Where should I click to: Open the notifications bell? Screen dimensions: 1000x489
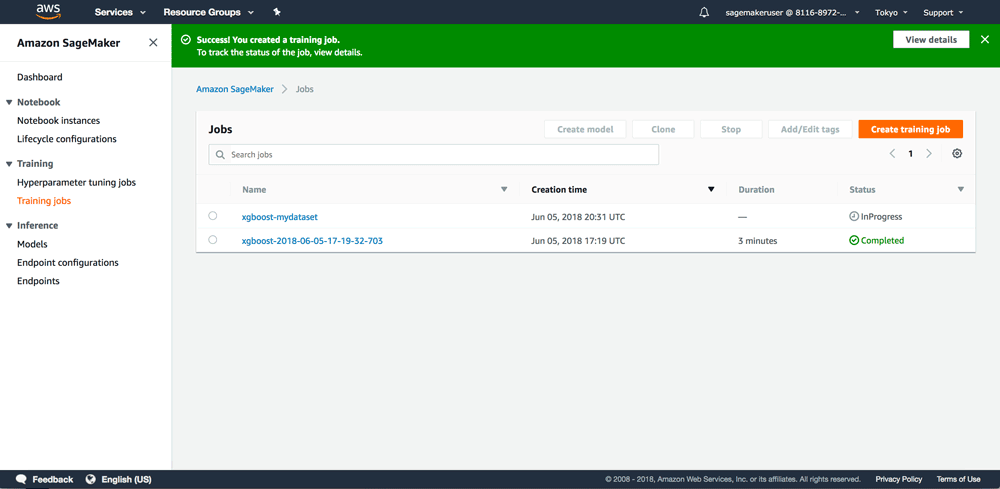pos(704,12)
